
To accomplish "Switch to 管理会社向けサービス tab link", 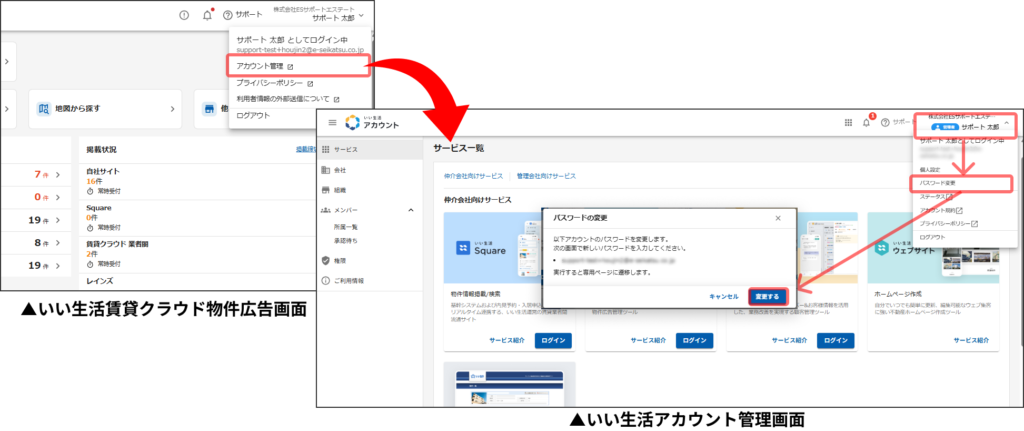I will click(547, 176).
